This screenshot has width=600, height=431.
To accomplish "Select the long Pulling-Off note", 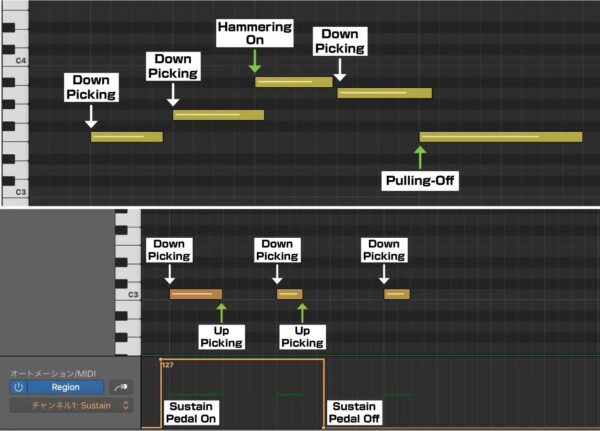I will point(500,137).
